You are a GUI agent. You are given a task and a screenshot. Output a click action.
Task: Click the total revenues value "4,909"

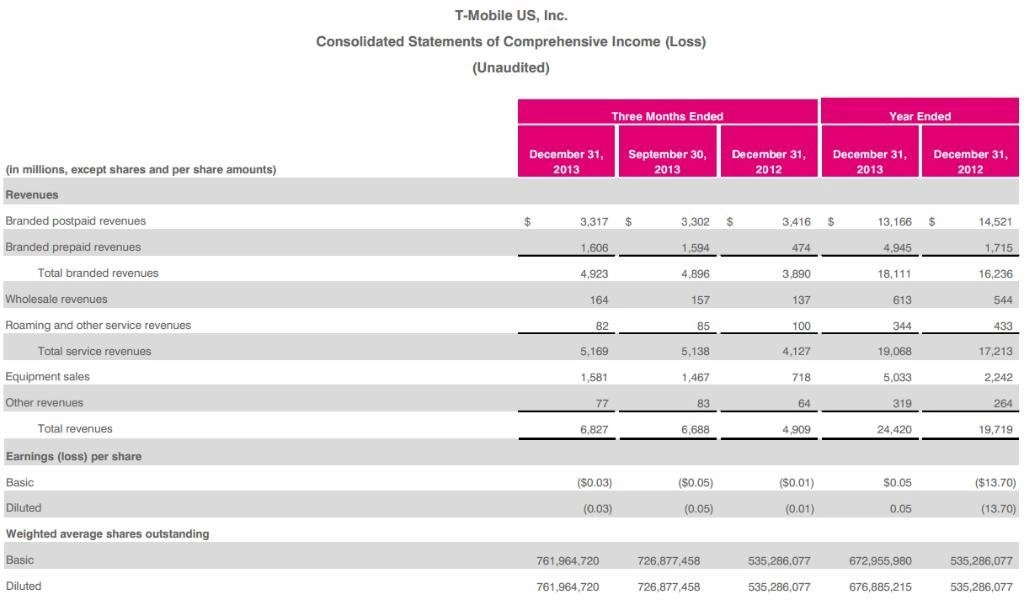[x=796, y=429]
